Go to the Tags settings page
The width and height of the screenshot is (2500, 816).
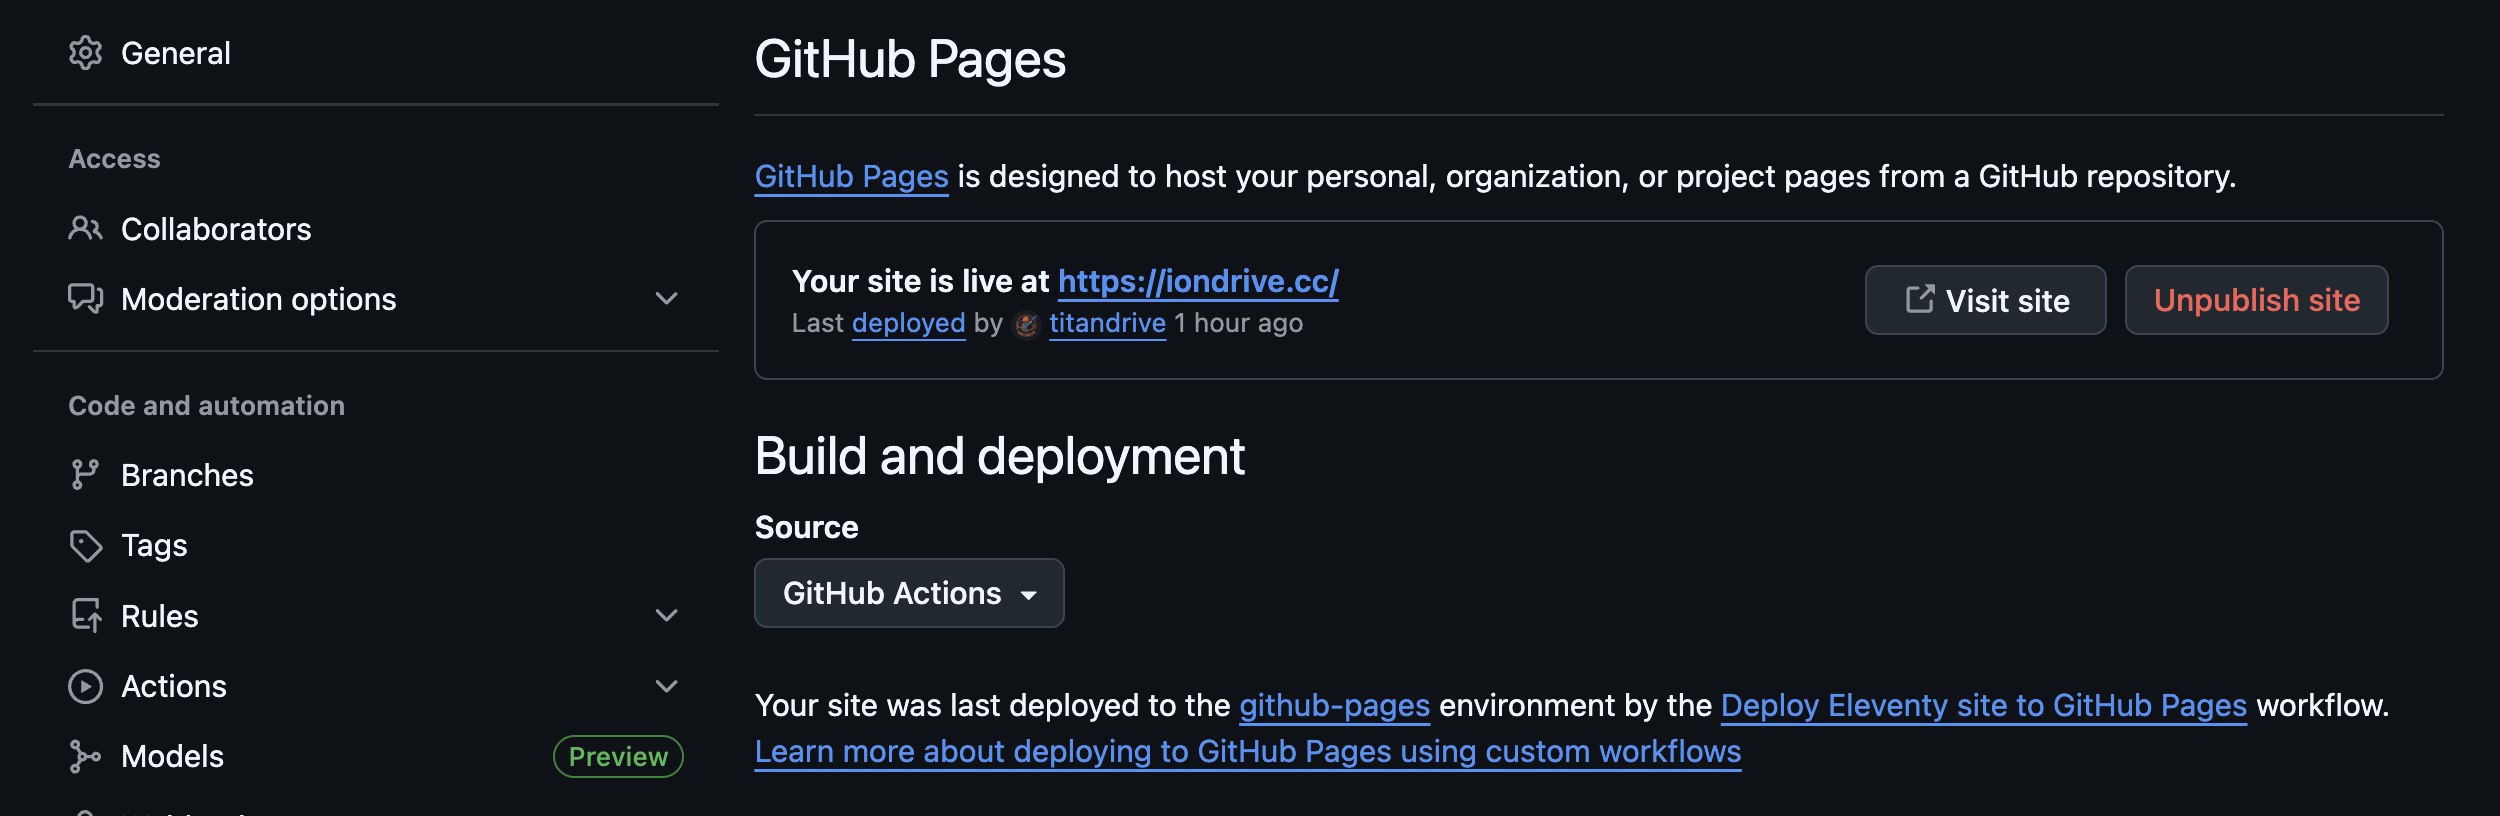(x=154, y=546)
